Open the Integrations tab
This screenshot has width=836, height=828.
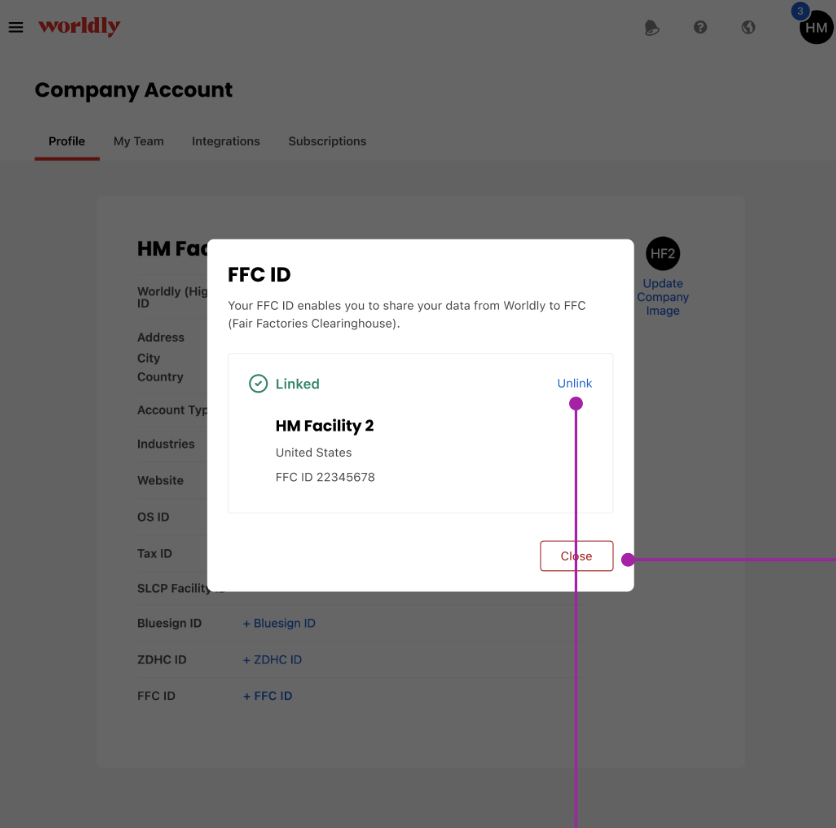click(x=225, y=141)
